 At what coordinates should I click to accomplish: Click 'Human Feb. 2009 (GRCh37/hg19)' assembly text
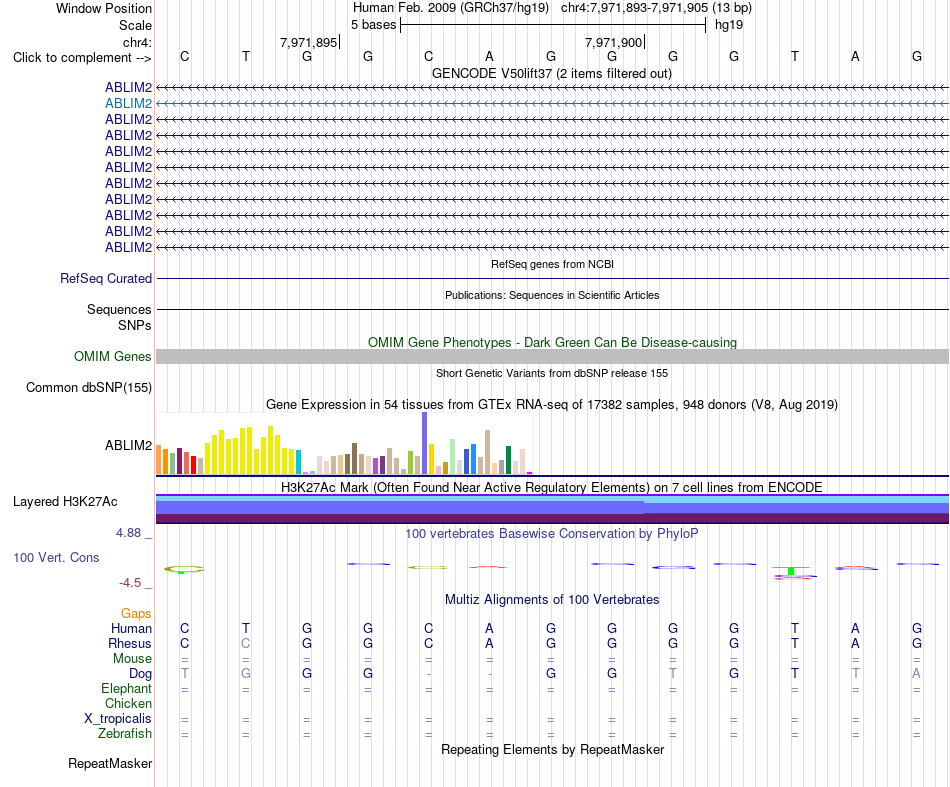coord(451,8)
